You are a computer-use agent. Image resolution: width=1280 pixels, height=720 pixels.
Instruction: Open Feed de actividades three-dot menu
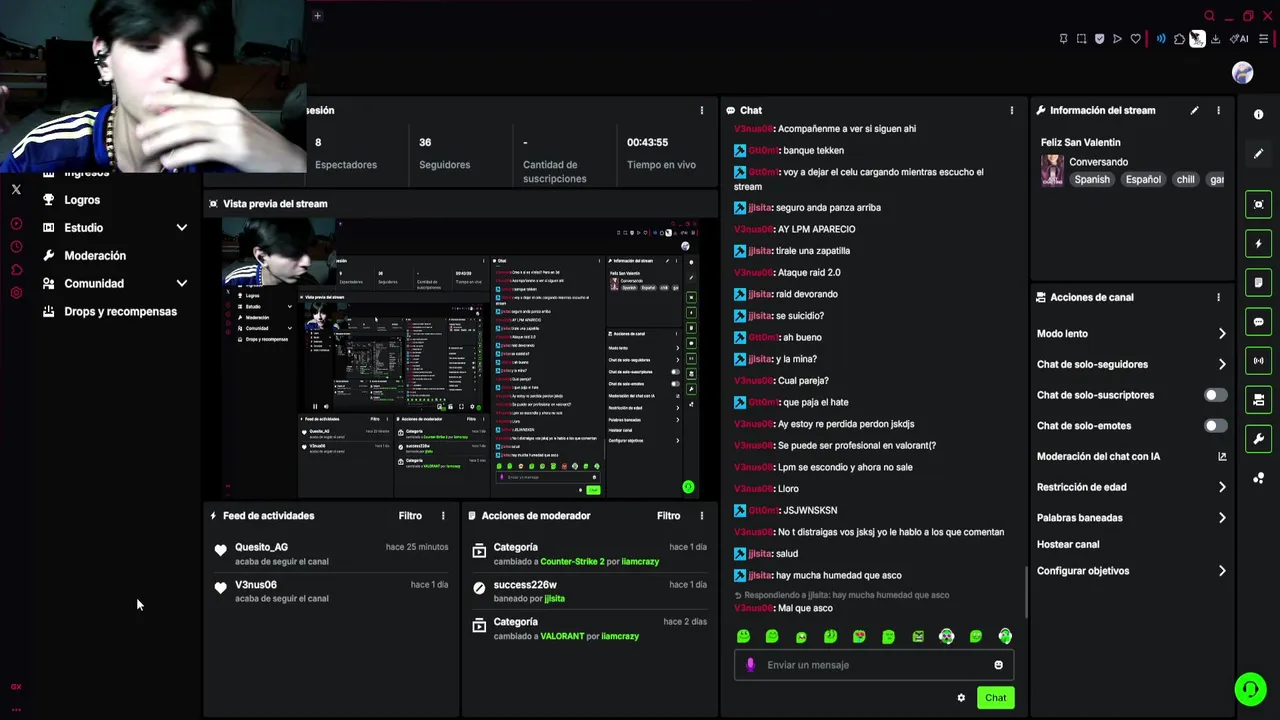click(443, 516)
